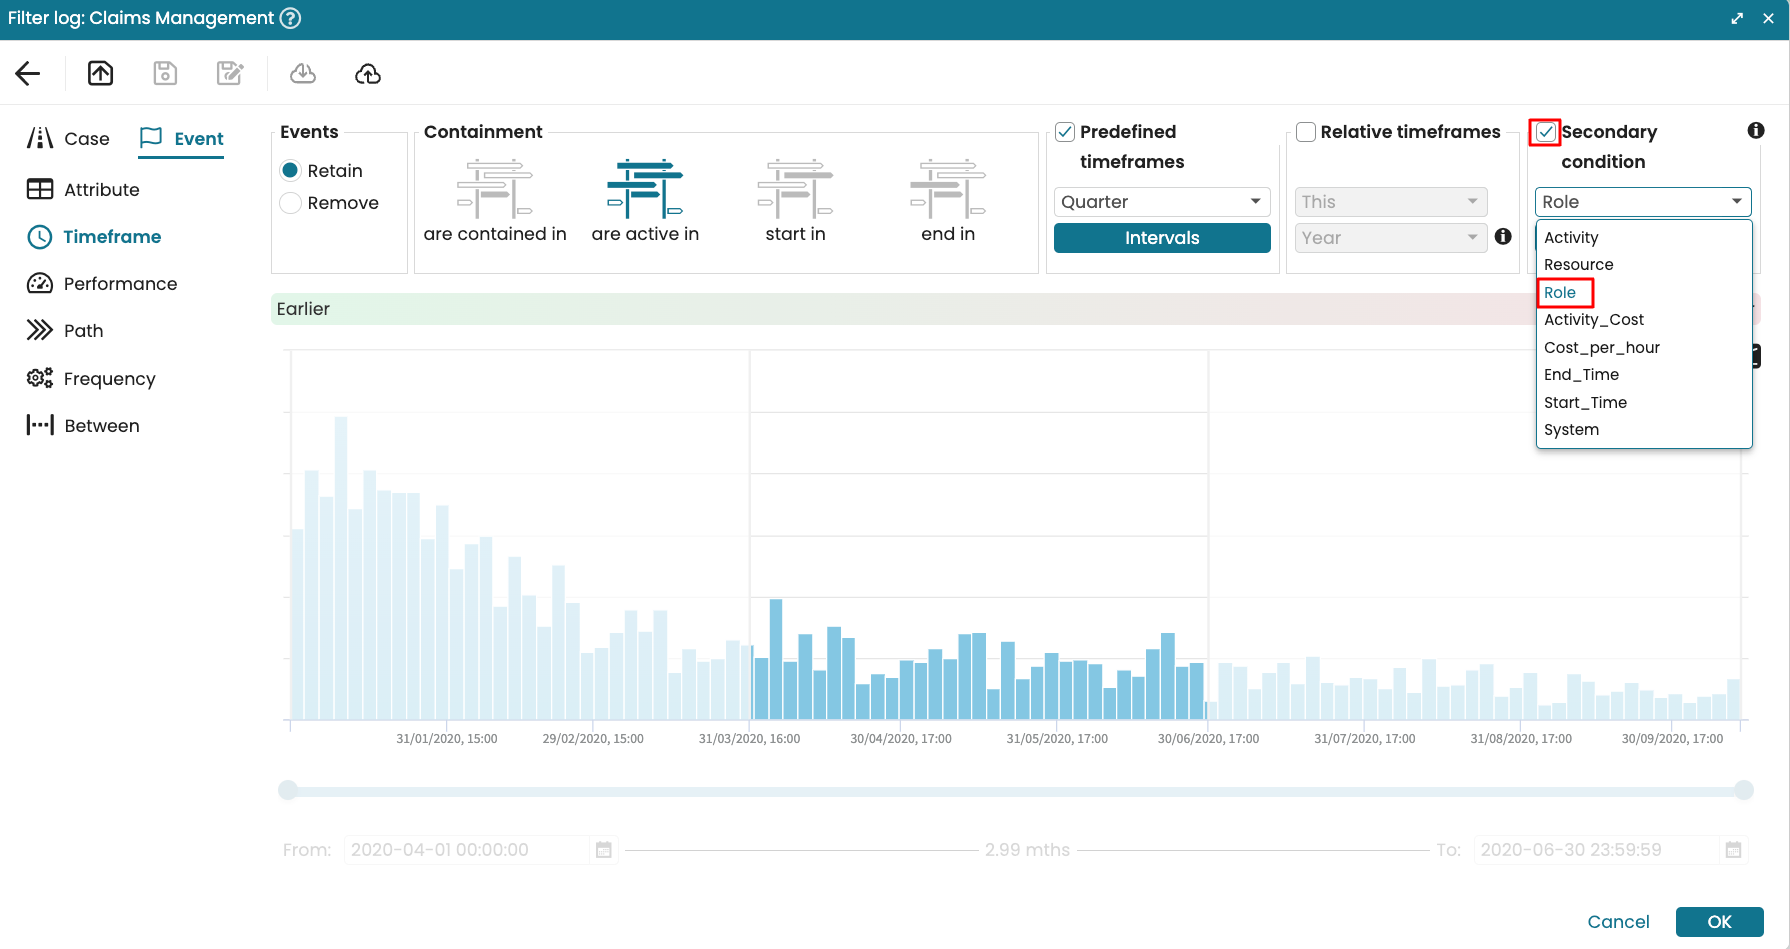Select the Remove events radio button

click(x=291, y=203)
